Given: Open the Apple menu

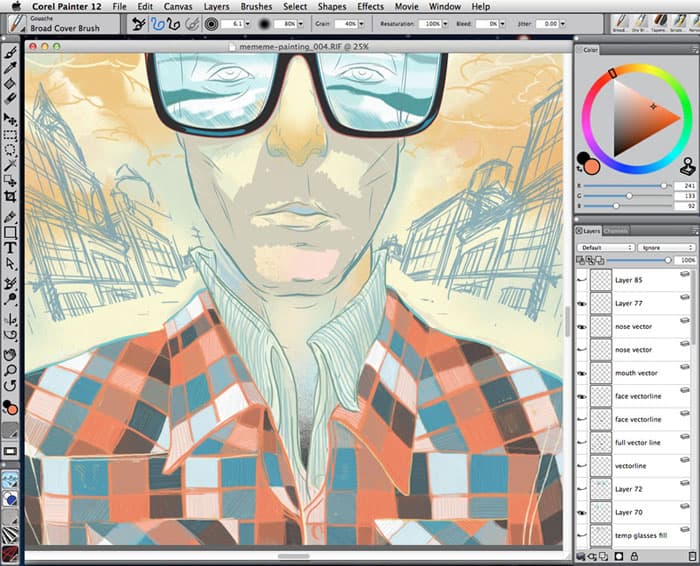Looking at the screenshot, I should pos(16,6).
